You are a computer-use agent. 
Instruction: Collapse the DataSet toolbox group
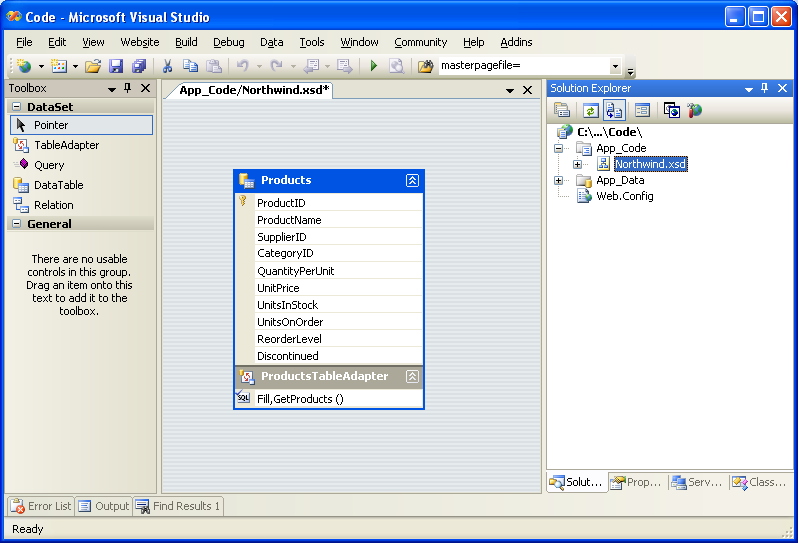16,106
